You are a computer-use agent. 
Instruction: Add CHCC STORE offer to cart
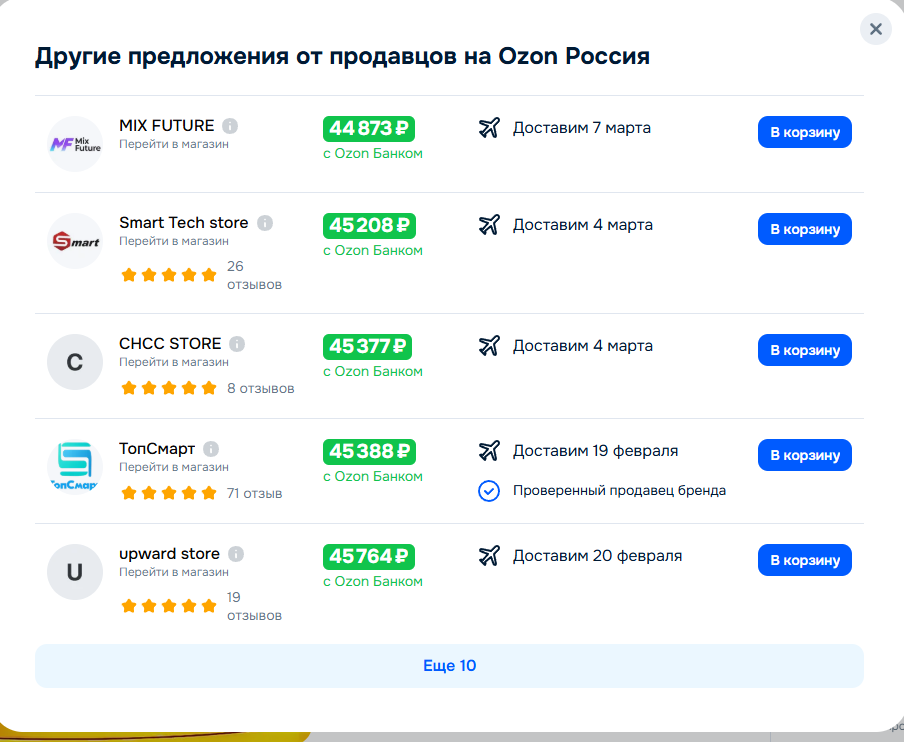(804, 350)
